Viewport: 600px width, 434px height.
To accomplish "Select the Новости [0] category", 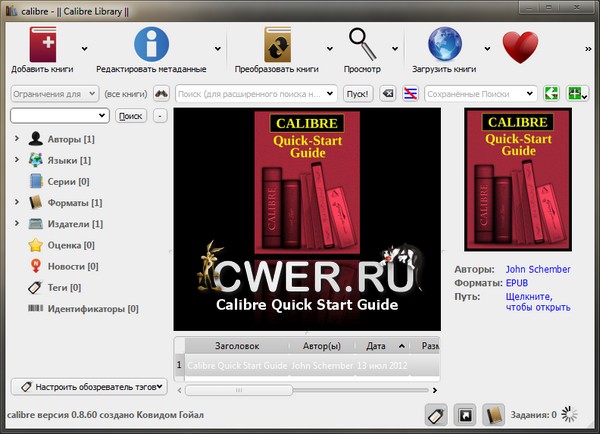I will click(73, 266).
